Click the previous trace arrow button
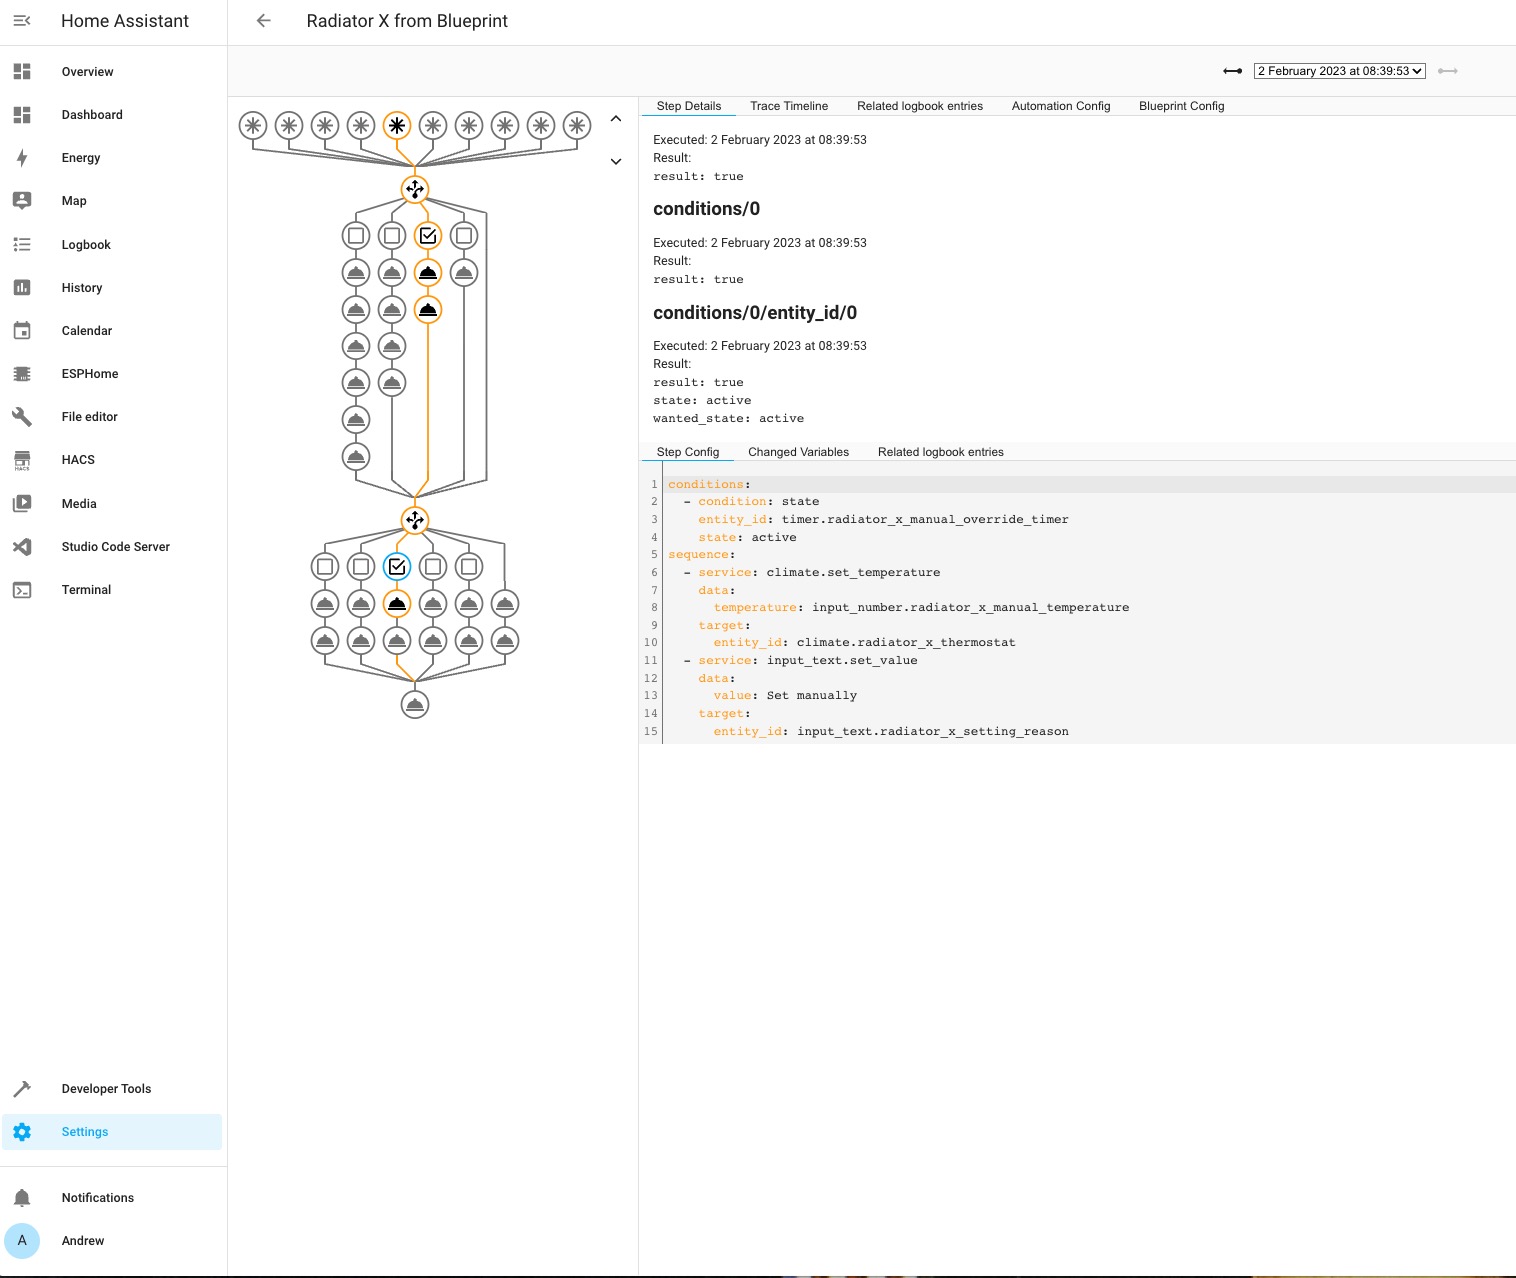1516x1278 pixels. [x=1232, y=70]
